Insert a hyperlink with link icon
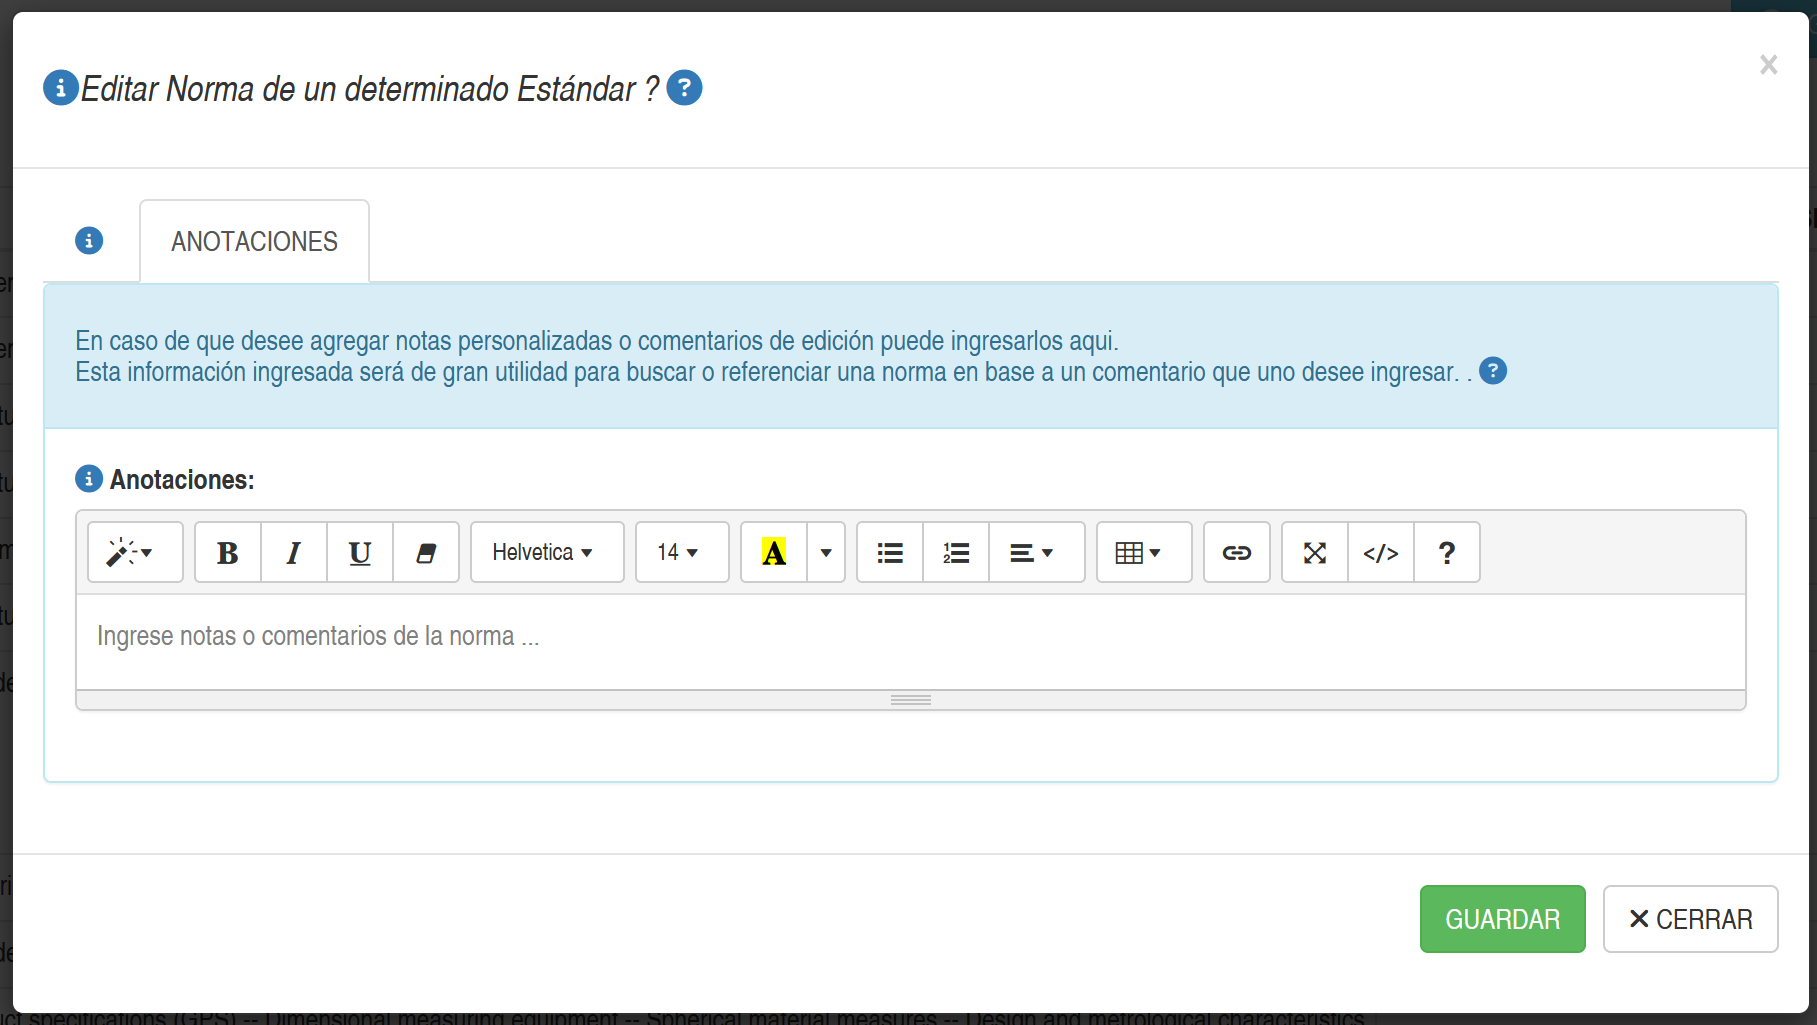The height and width of the screenshot is (1025, 1817). [1237, 553]
